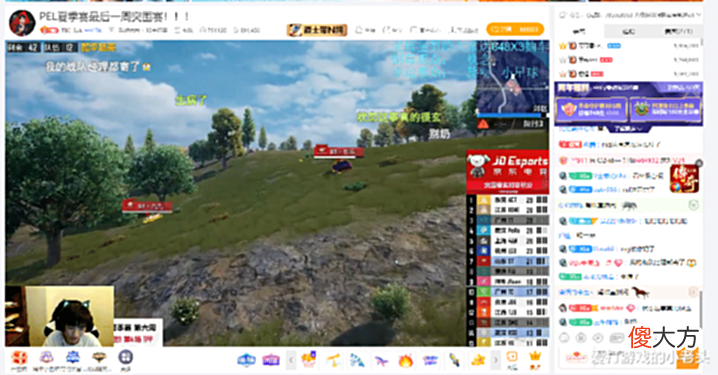Send the flame gift
Screen dimensions: 718x375
pos(405,360)
